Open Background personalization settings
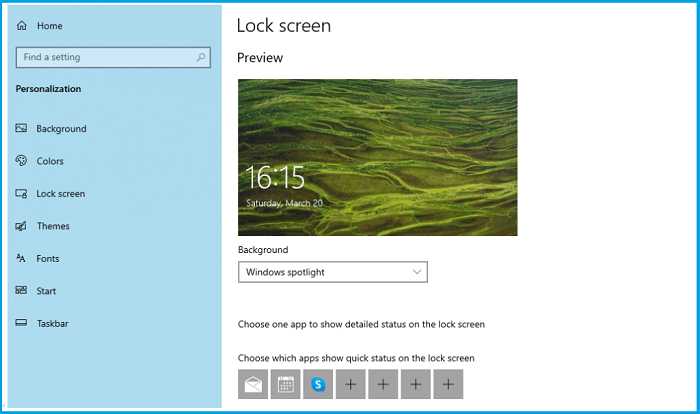This screenshot has width=700, height=414. 61,129
